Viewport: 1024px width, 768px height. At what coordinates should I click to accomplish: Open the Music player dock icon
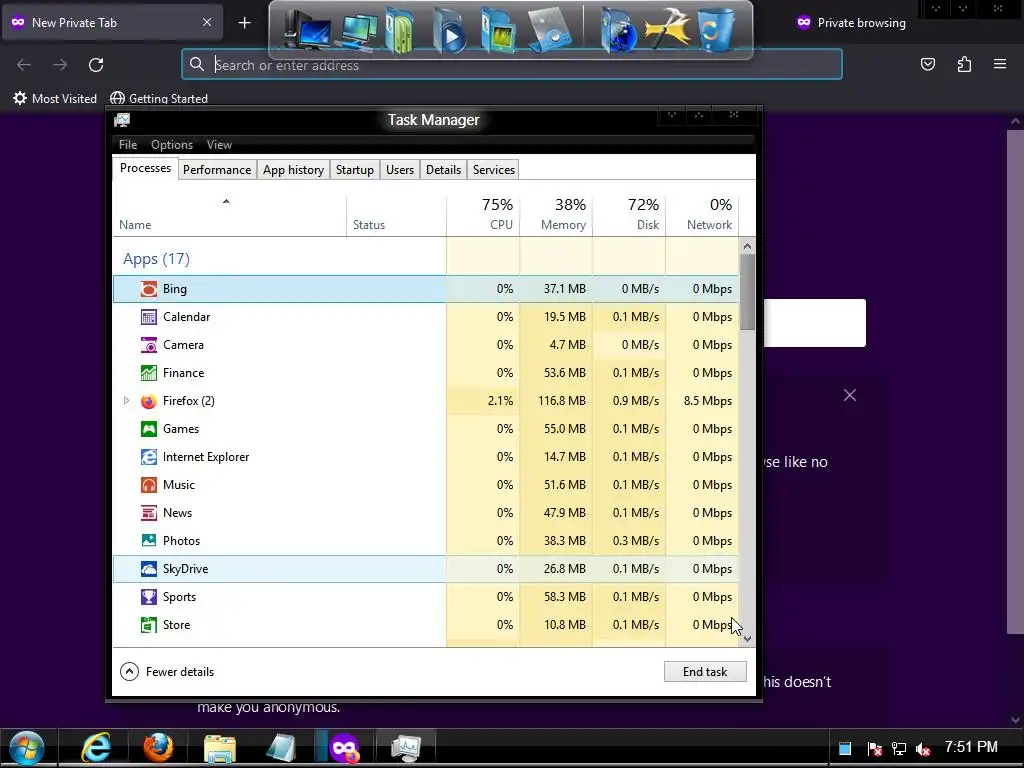550,29
